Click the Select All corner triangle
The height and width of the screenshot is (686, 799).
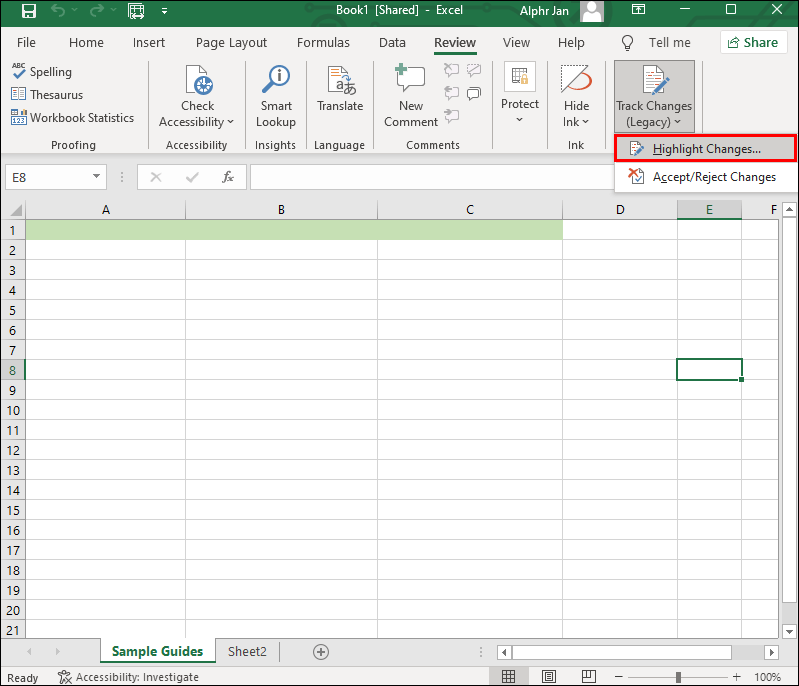[15, 209]
